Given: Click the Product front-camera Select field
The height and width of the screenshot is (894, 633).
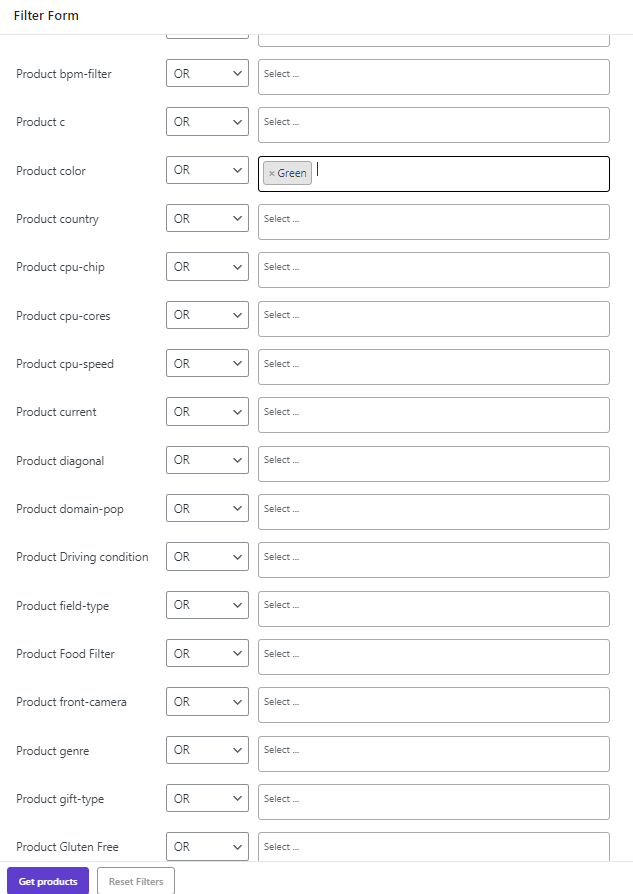Looking at the screenshot, I should pos(433,705).
